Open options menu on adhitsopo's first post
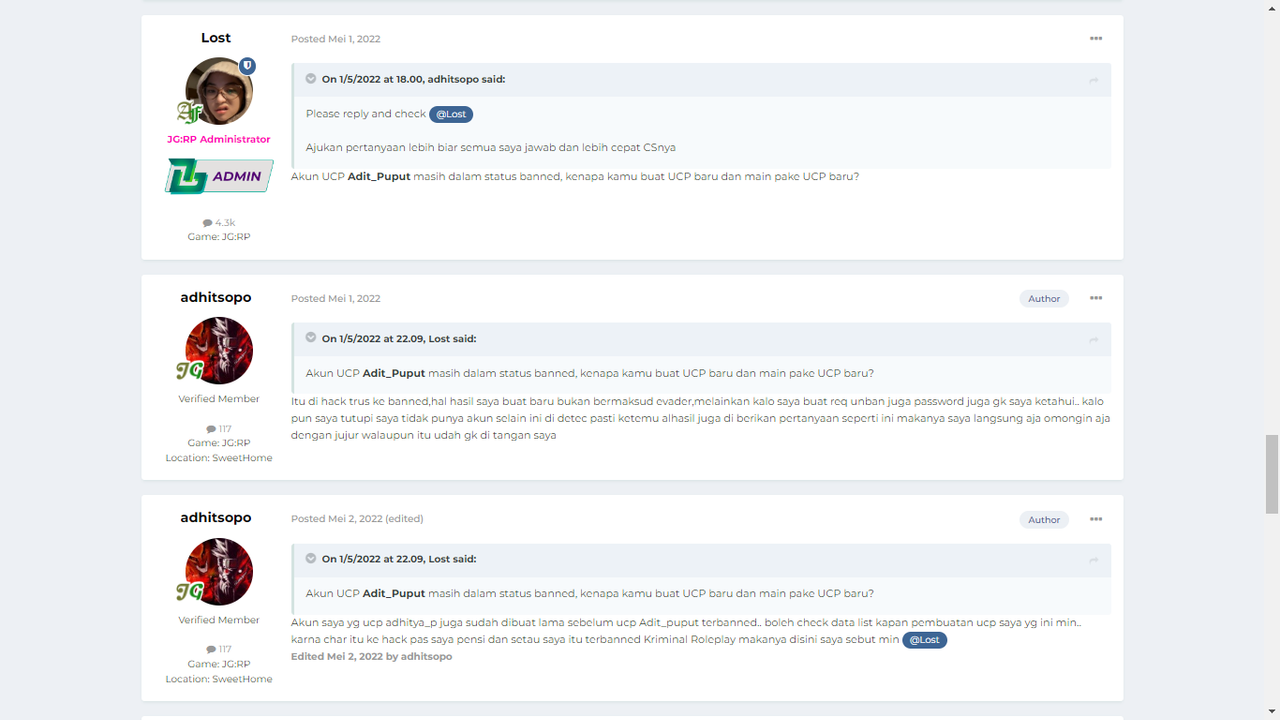 pos(1096,298)
